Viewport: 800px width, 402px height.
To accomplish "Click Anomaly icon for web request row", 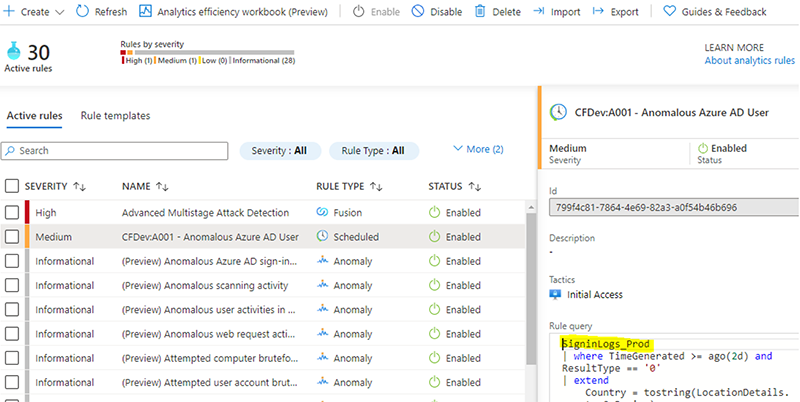I will 322,333.
